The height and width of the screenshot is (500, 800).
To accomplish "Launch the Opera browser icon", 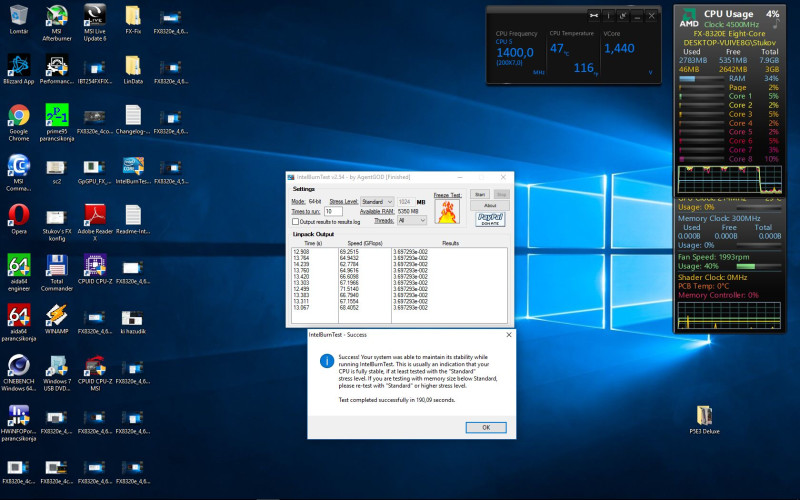I will pyautogui.click(x=19, y=215).
